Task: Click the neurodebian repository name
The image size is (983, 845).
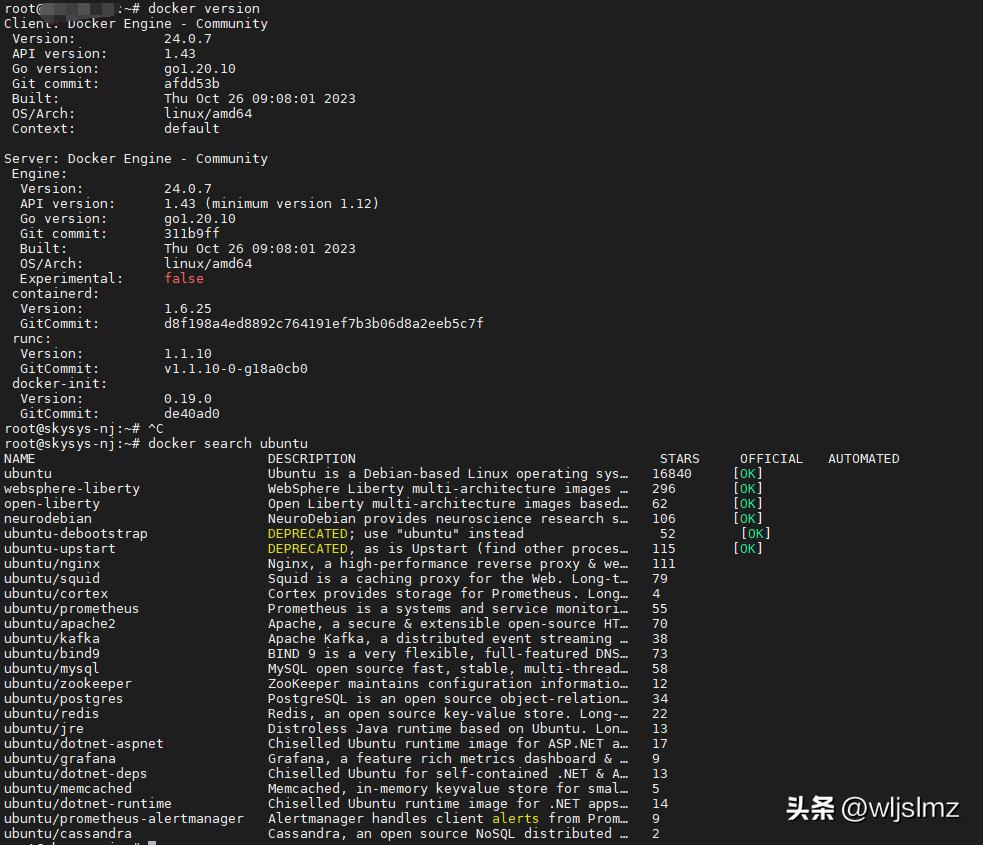Action: click(47, 518)
